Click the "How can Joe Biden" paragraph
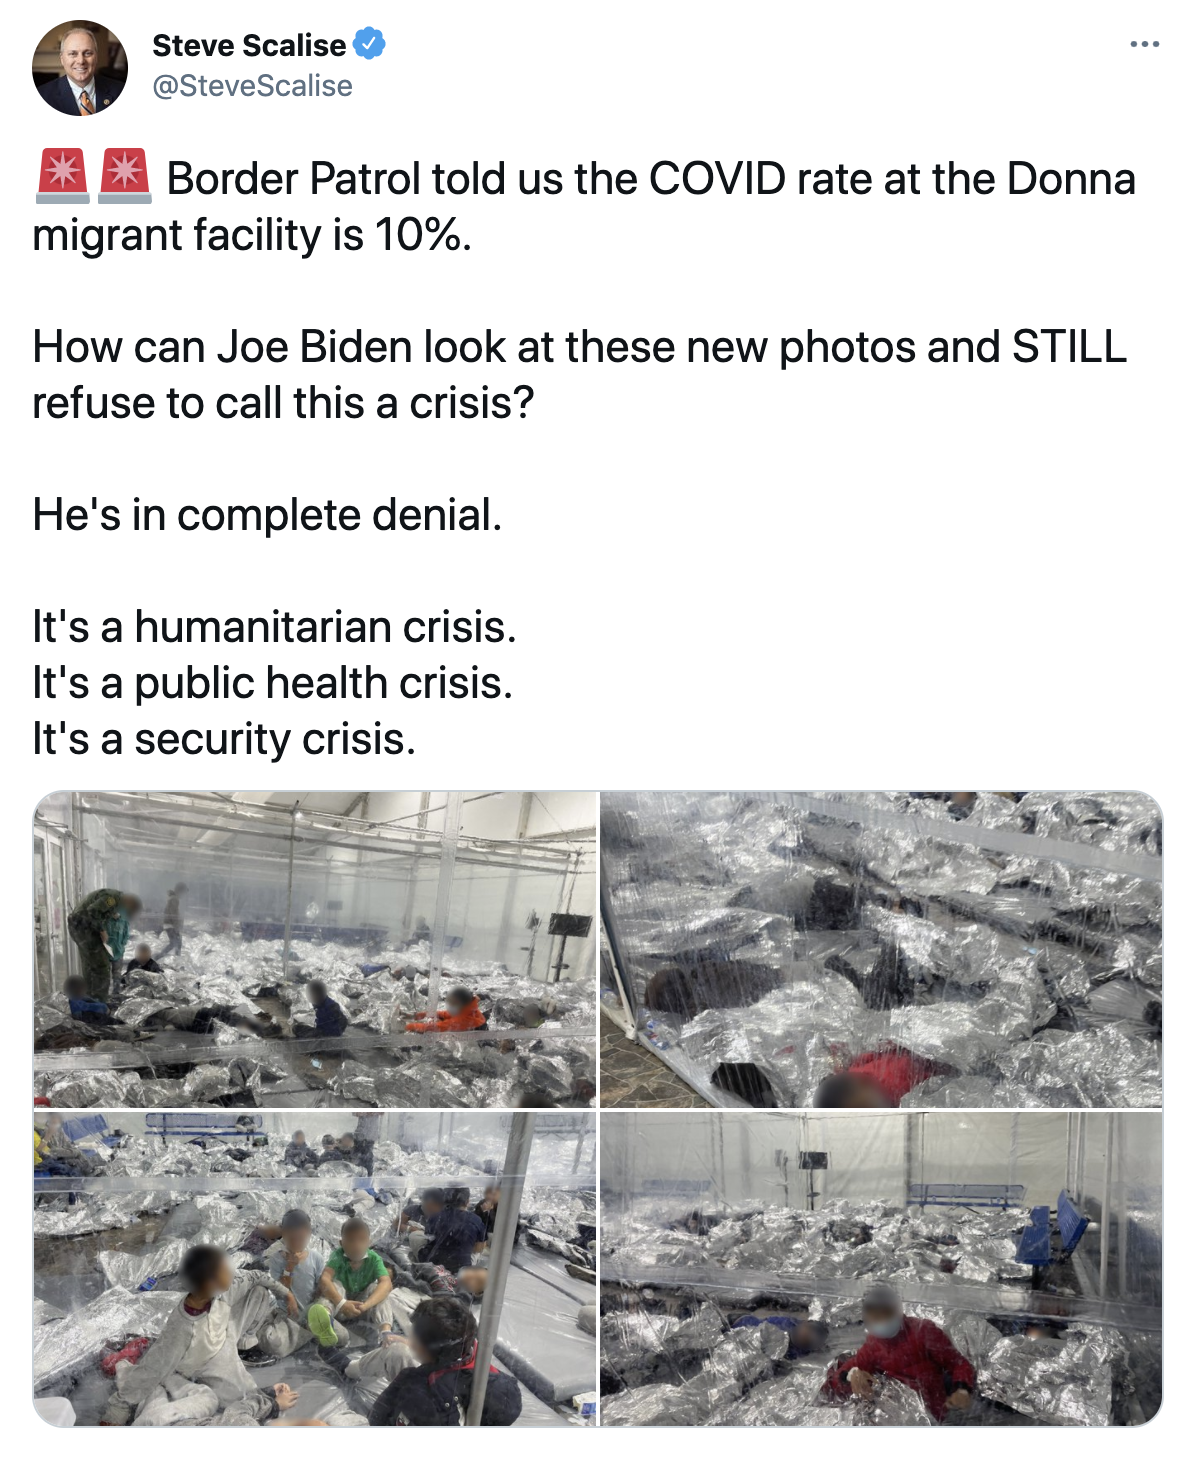This screenshot has width=1196, height=1468. pyautogui.click(x=580, y=375)
